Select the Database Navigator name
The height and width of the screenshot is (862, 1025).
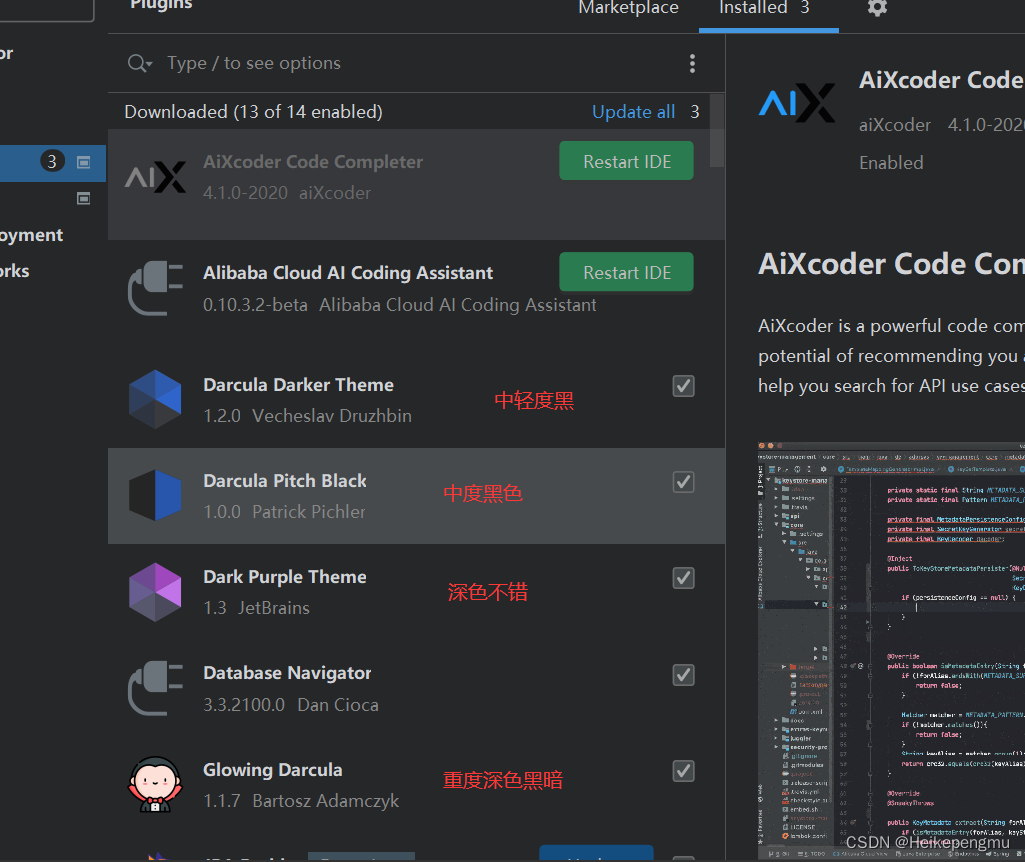(x=287, y=672)
